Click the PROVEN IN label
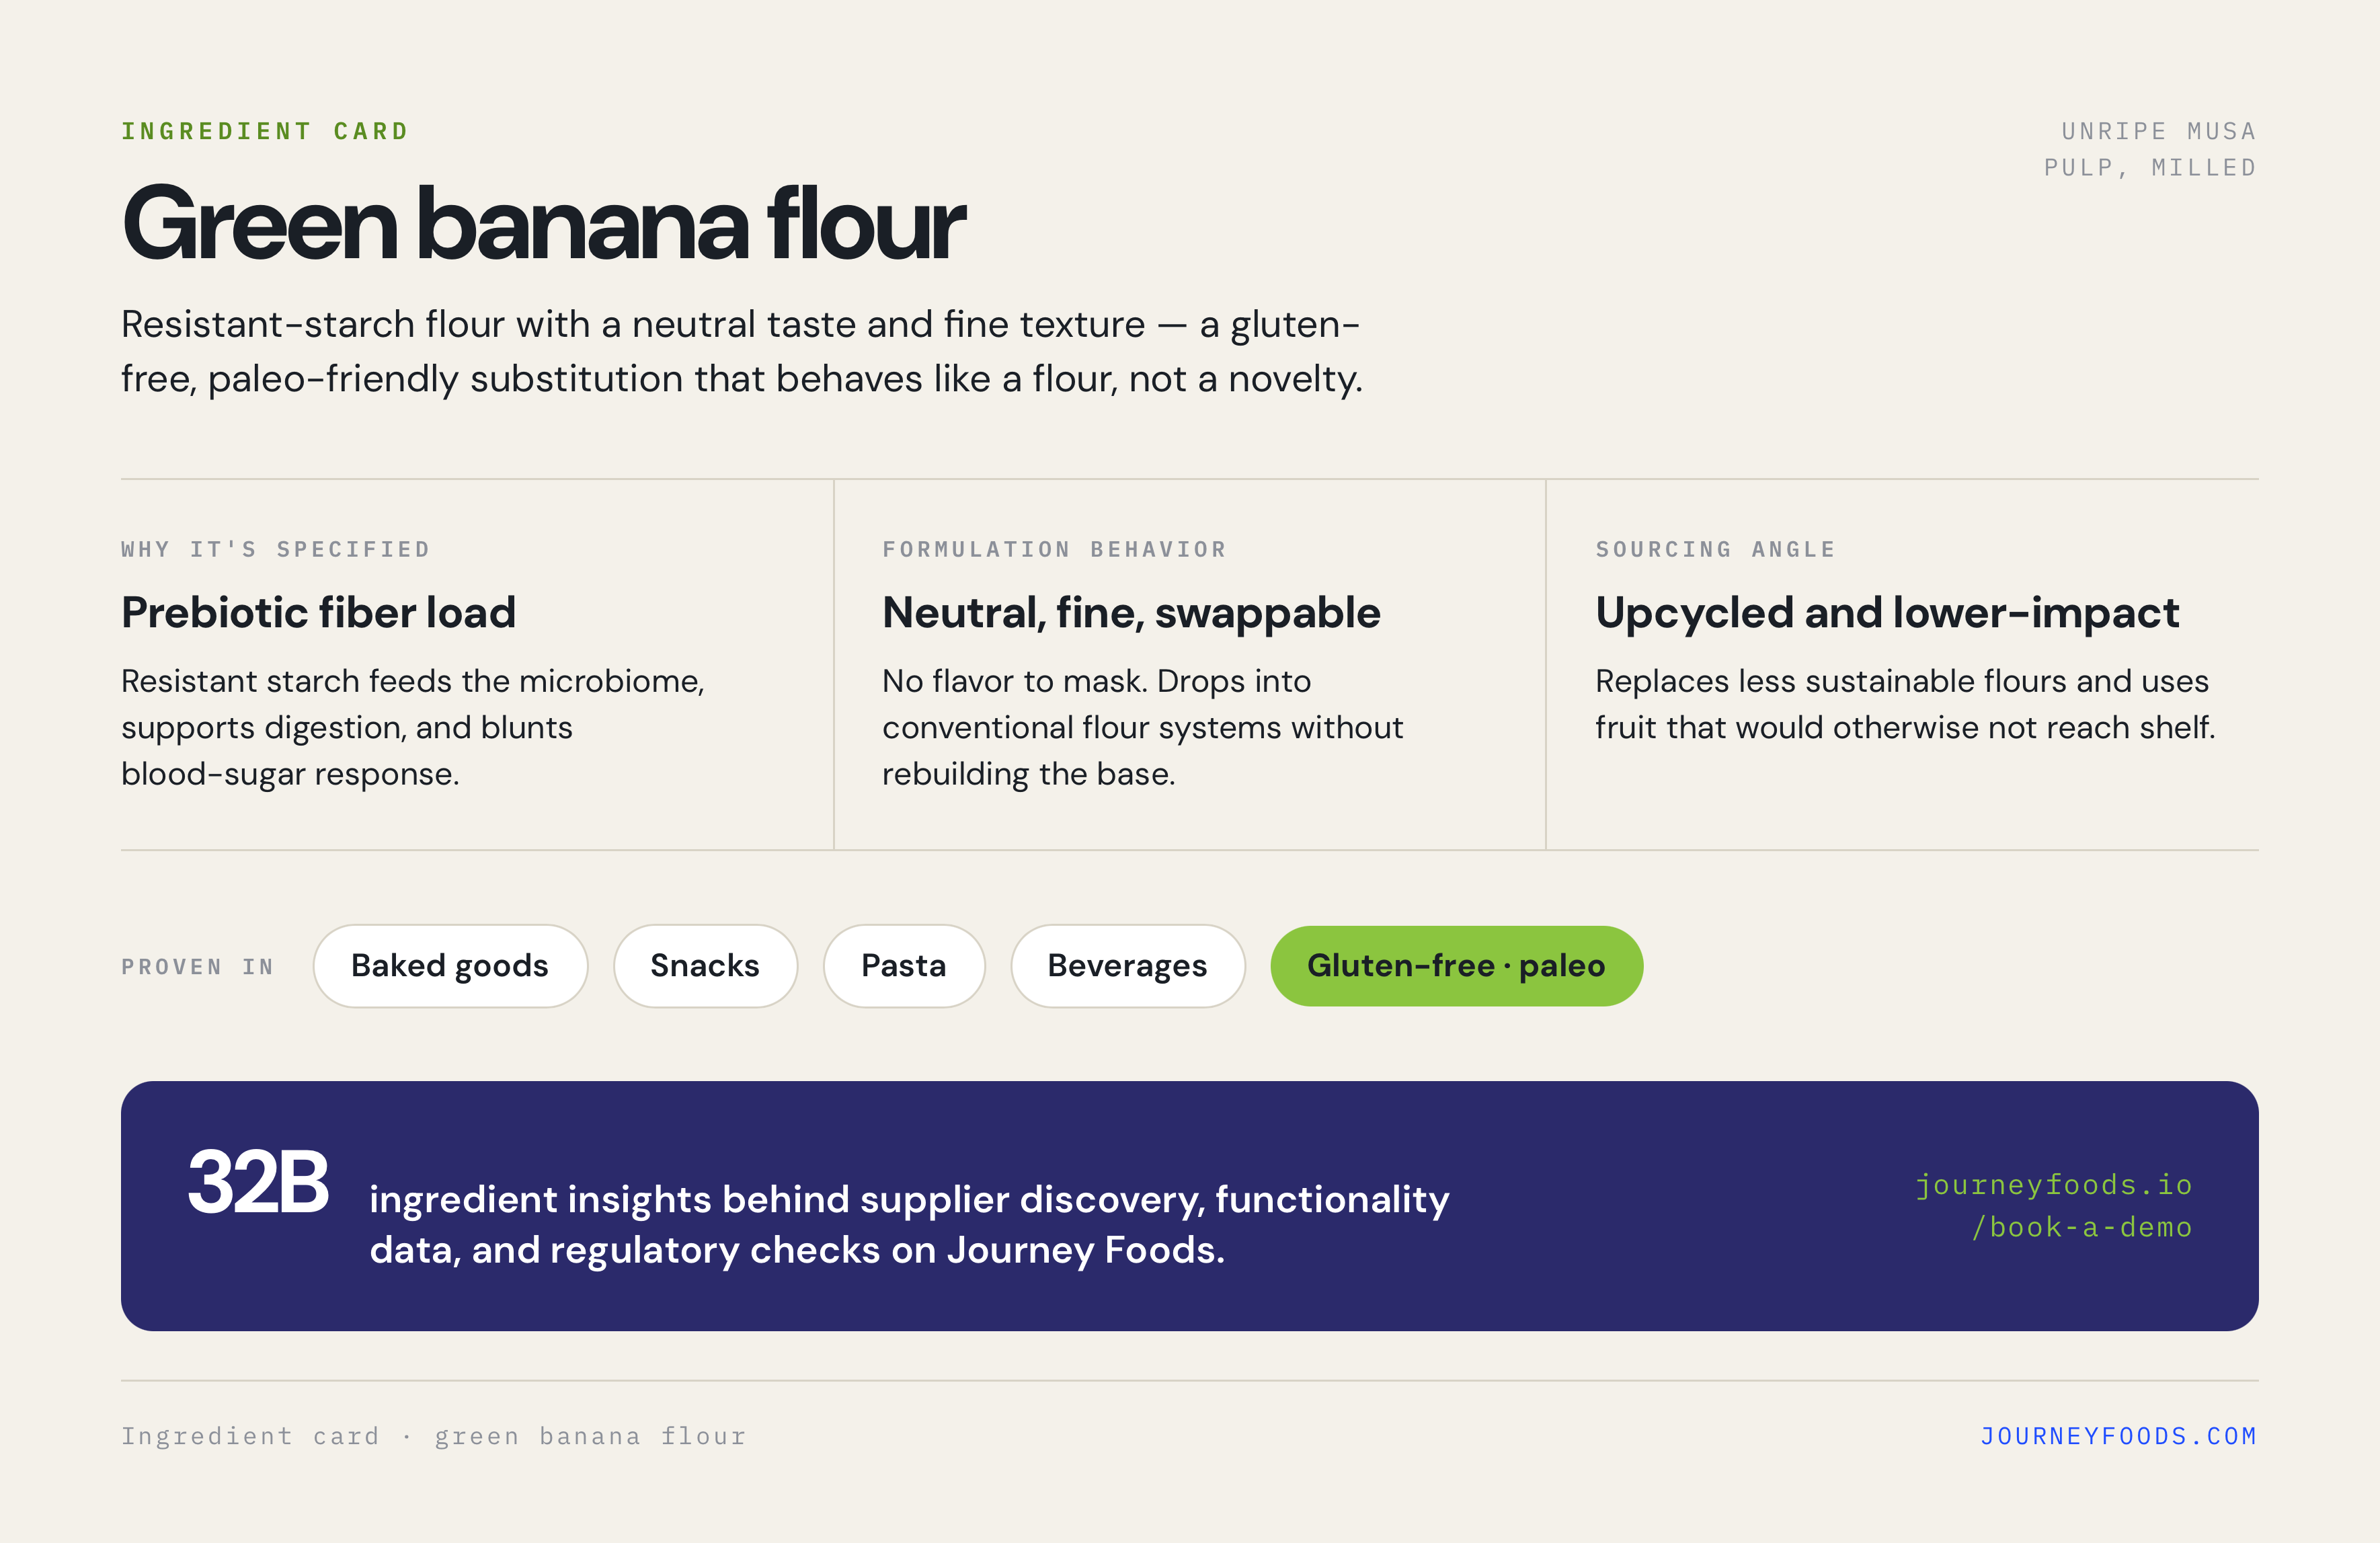Viewport: 2380px width, 1543px height. [198, 967]
